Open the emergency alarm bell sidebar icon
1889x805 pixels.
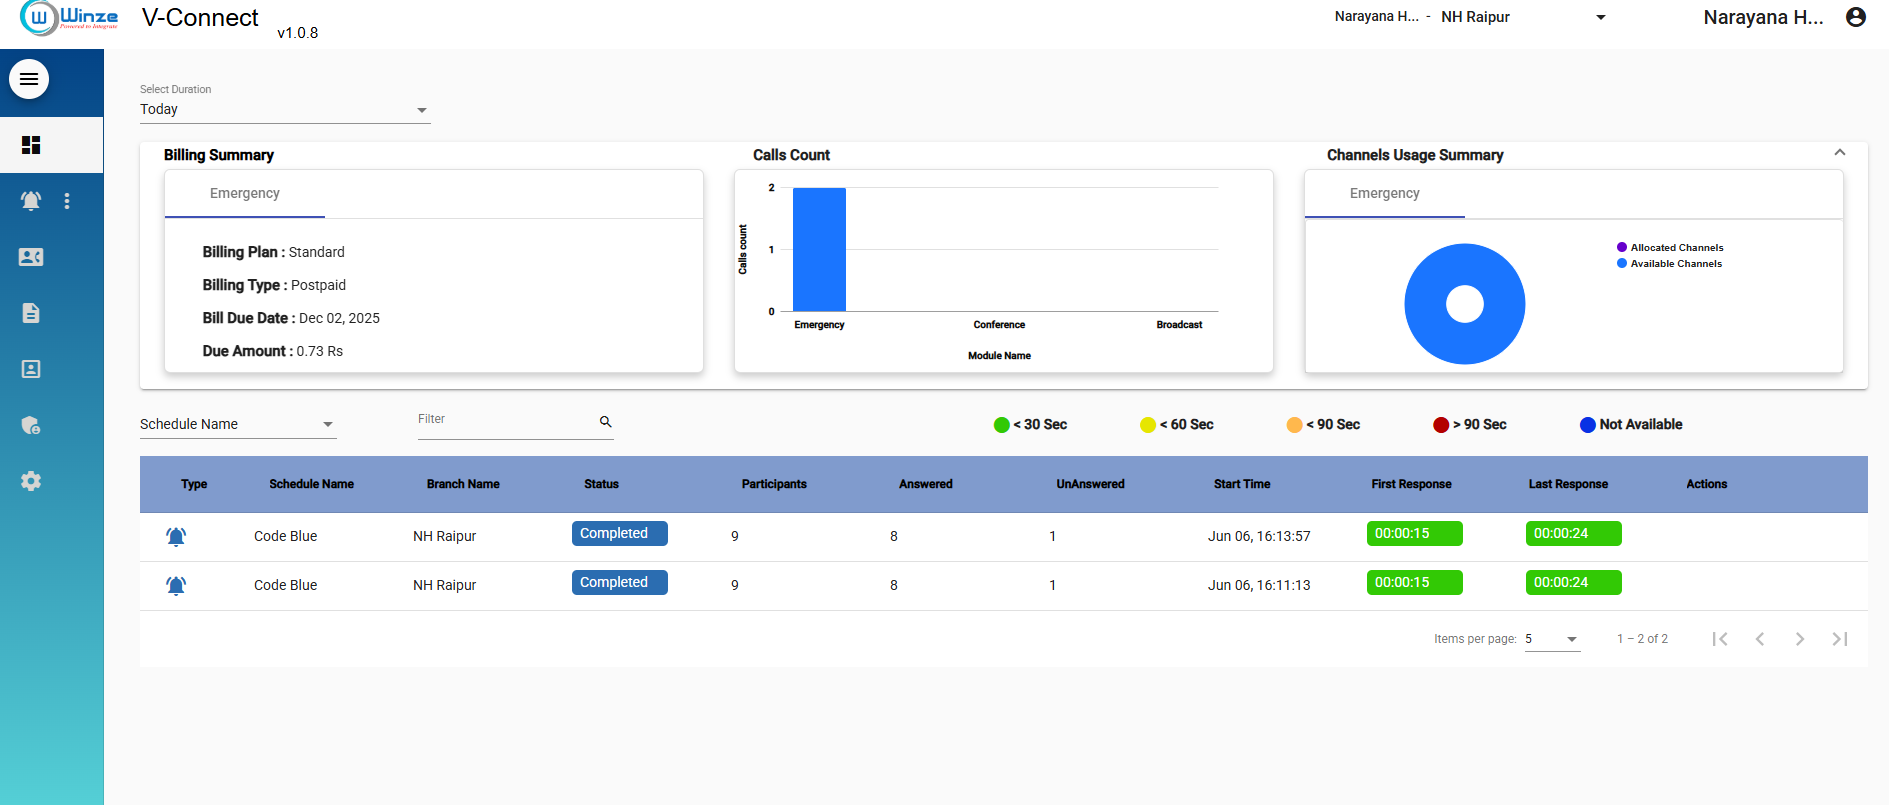[x=31, y=201]
